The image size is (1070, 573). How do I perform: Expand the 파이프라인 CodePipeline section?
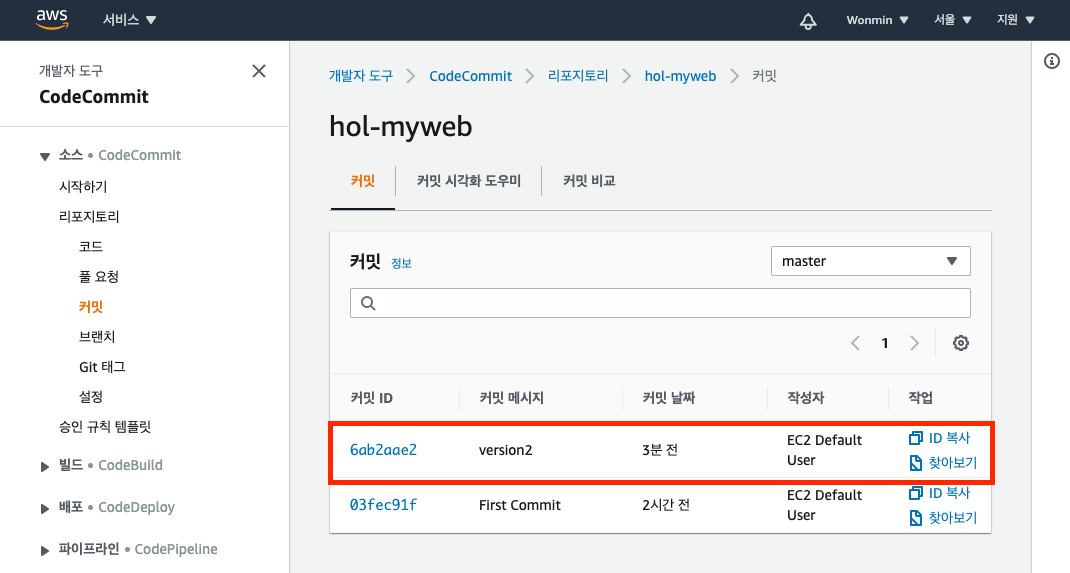coord(45,550)
